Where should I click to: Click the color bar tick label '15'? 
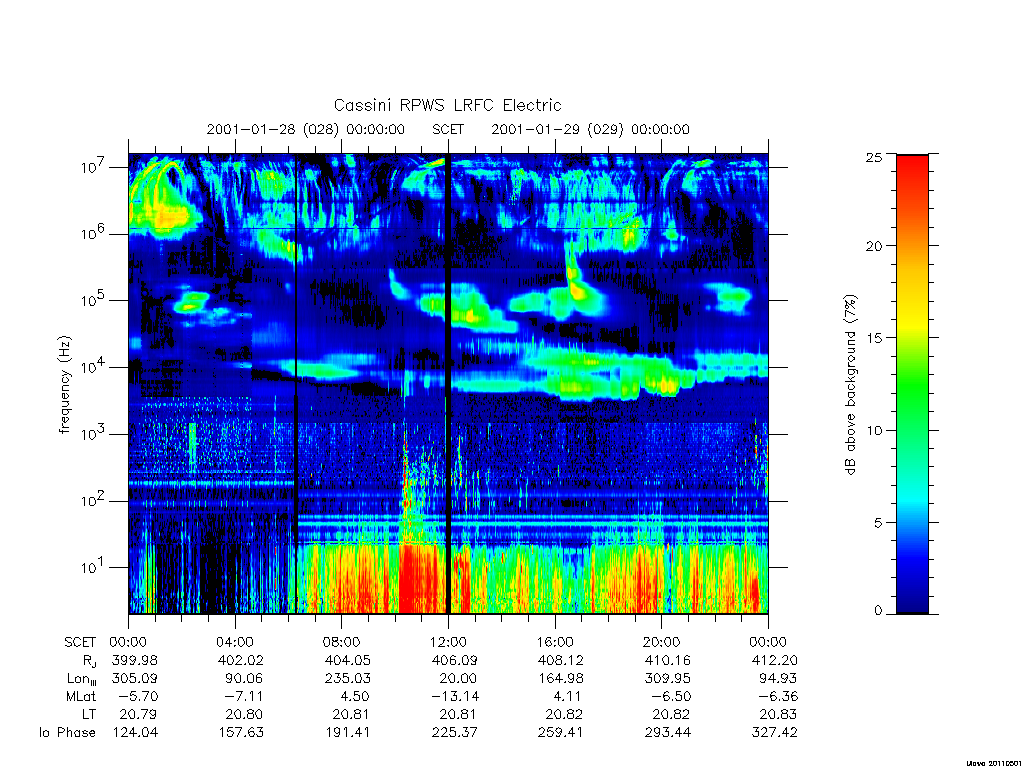tap(874, 338)
